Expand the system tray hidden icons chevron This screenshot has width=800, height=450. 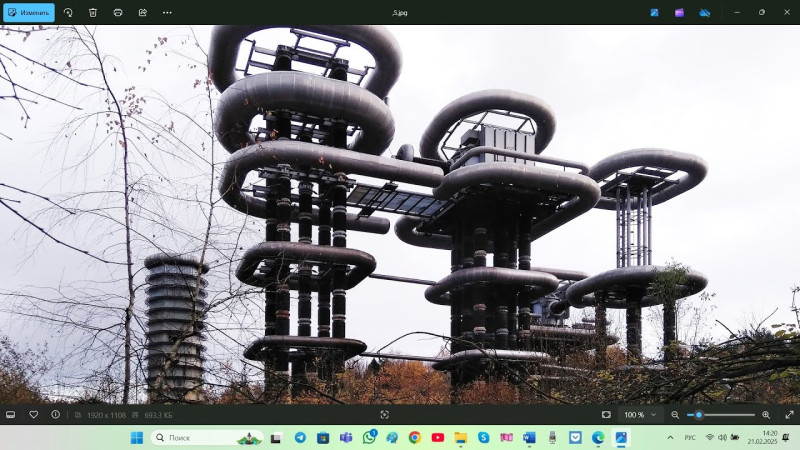point(670,438)
